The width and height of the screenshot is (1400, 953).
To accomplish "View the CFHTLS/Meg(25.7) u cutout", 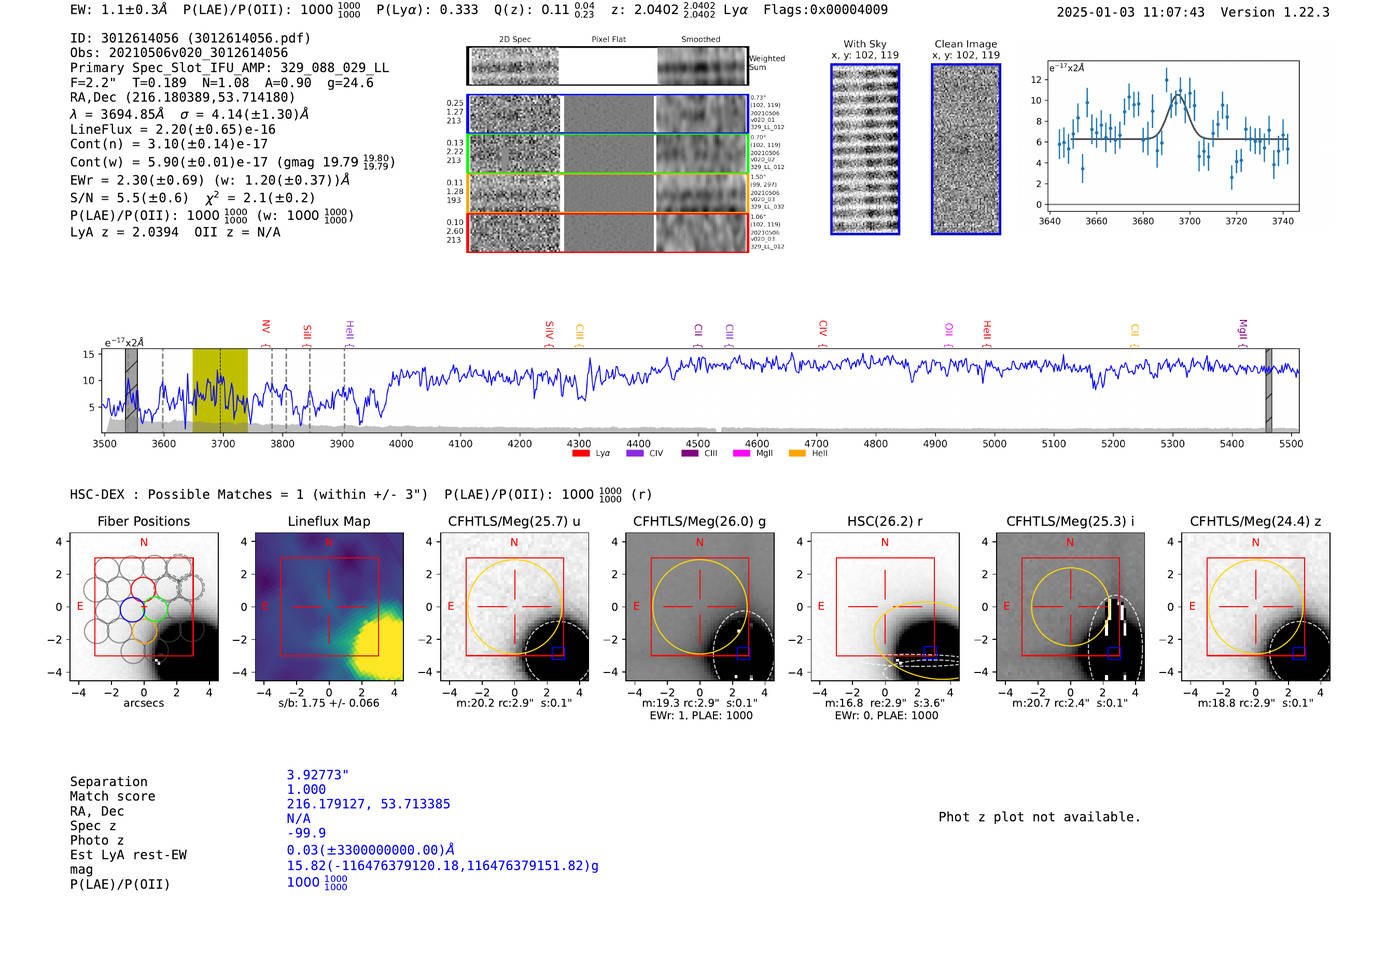I will click(x=514, y=607).
